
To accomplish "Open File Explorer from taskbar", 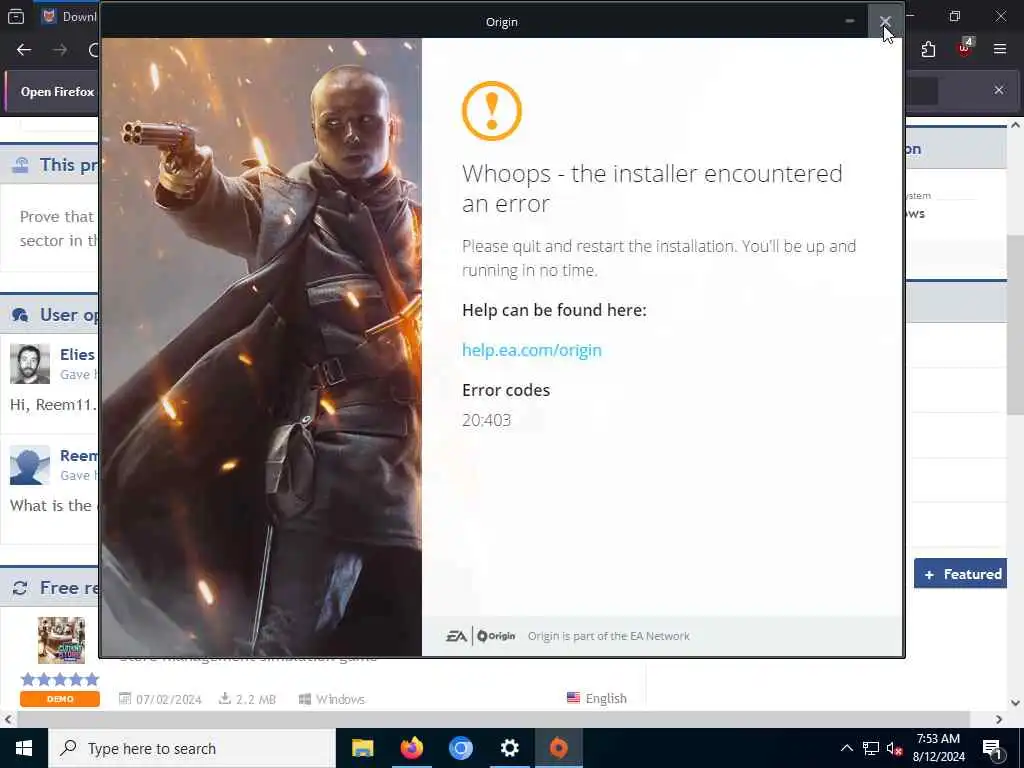I will coord(362,748).
